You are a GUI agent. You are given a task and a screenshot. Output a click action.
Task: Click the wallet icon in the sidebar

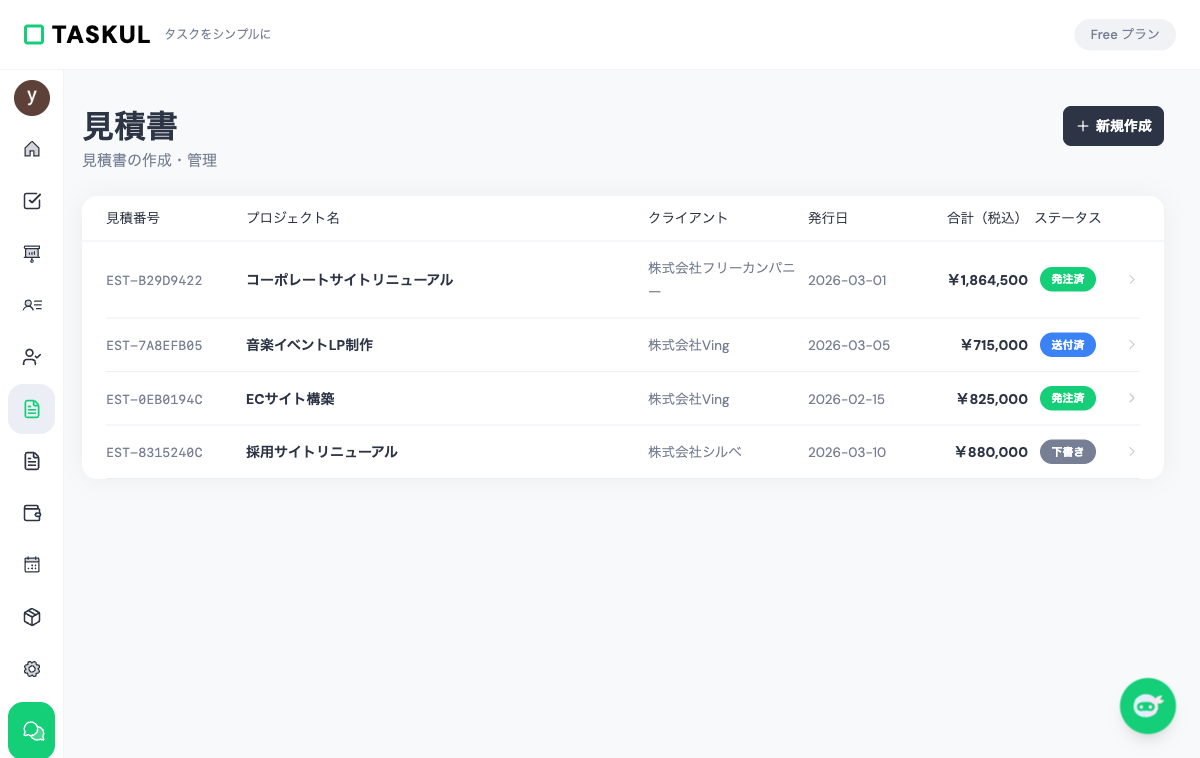[x=32, y=513]
